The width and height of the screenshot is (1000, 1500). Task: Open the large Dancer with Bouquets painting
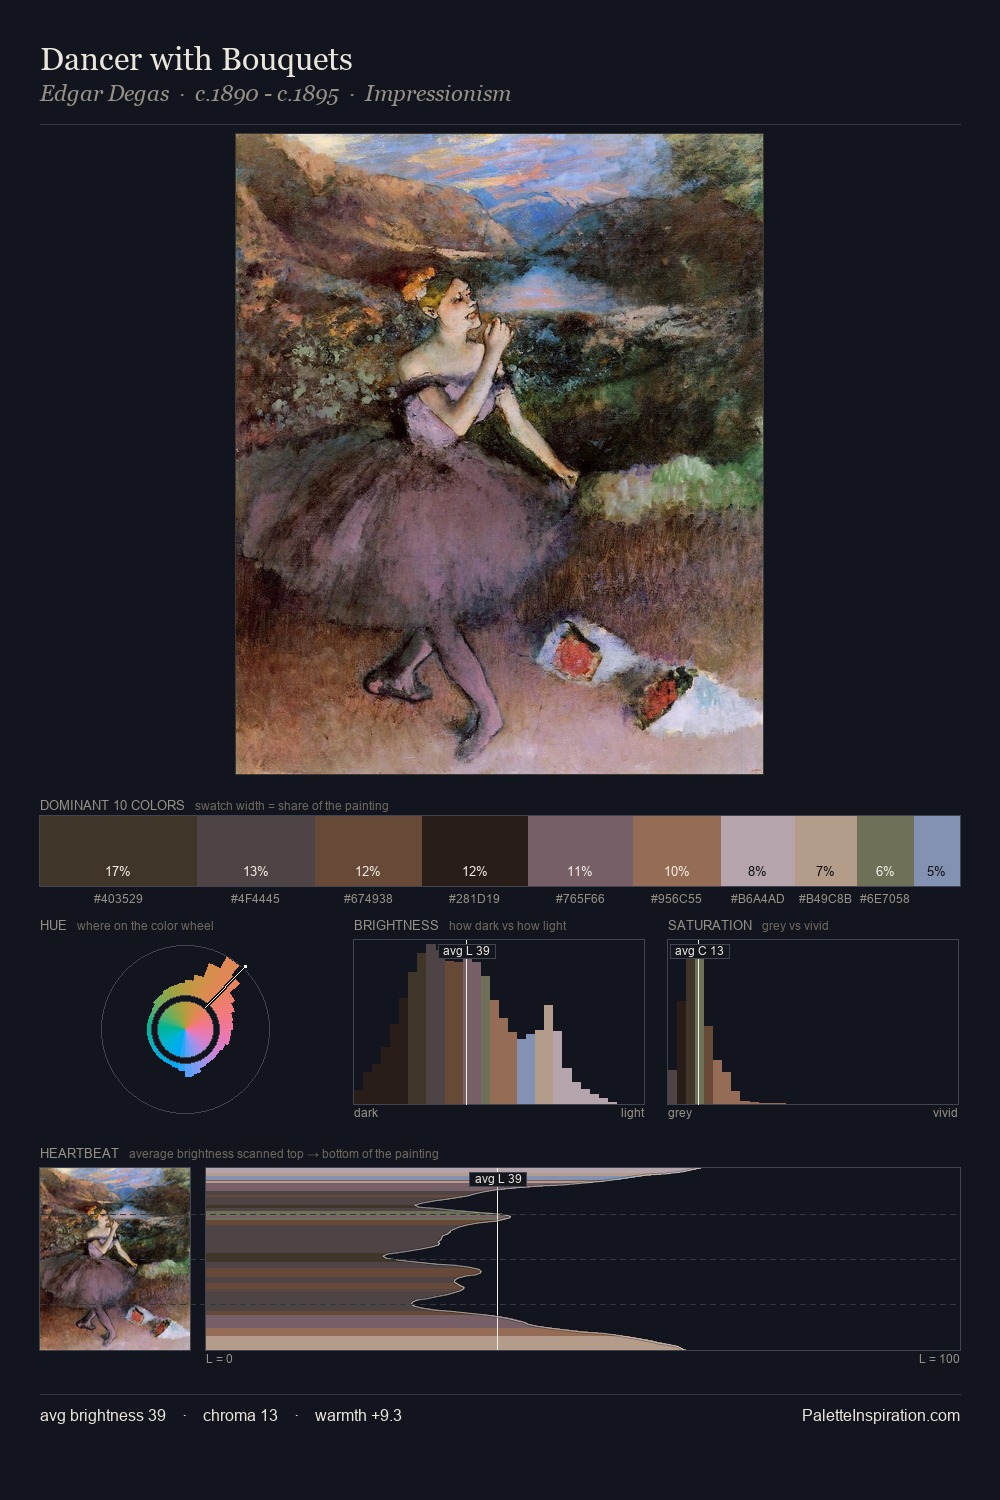click(x=499, y=454)
